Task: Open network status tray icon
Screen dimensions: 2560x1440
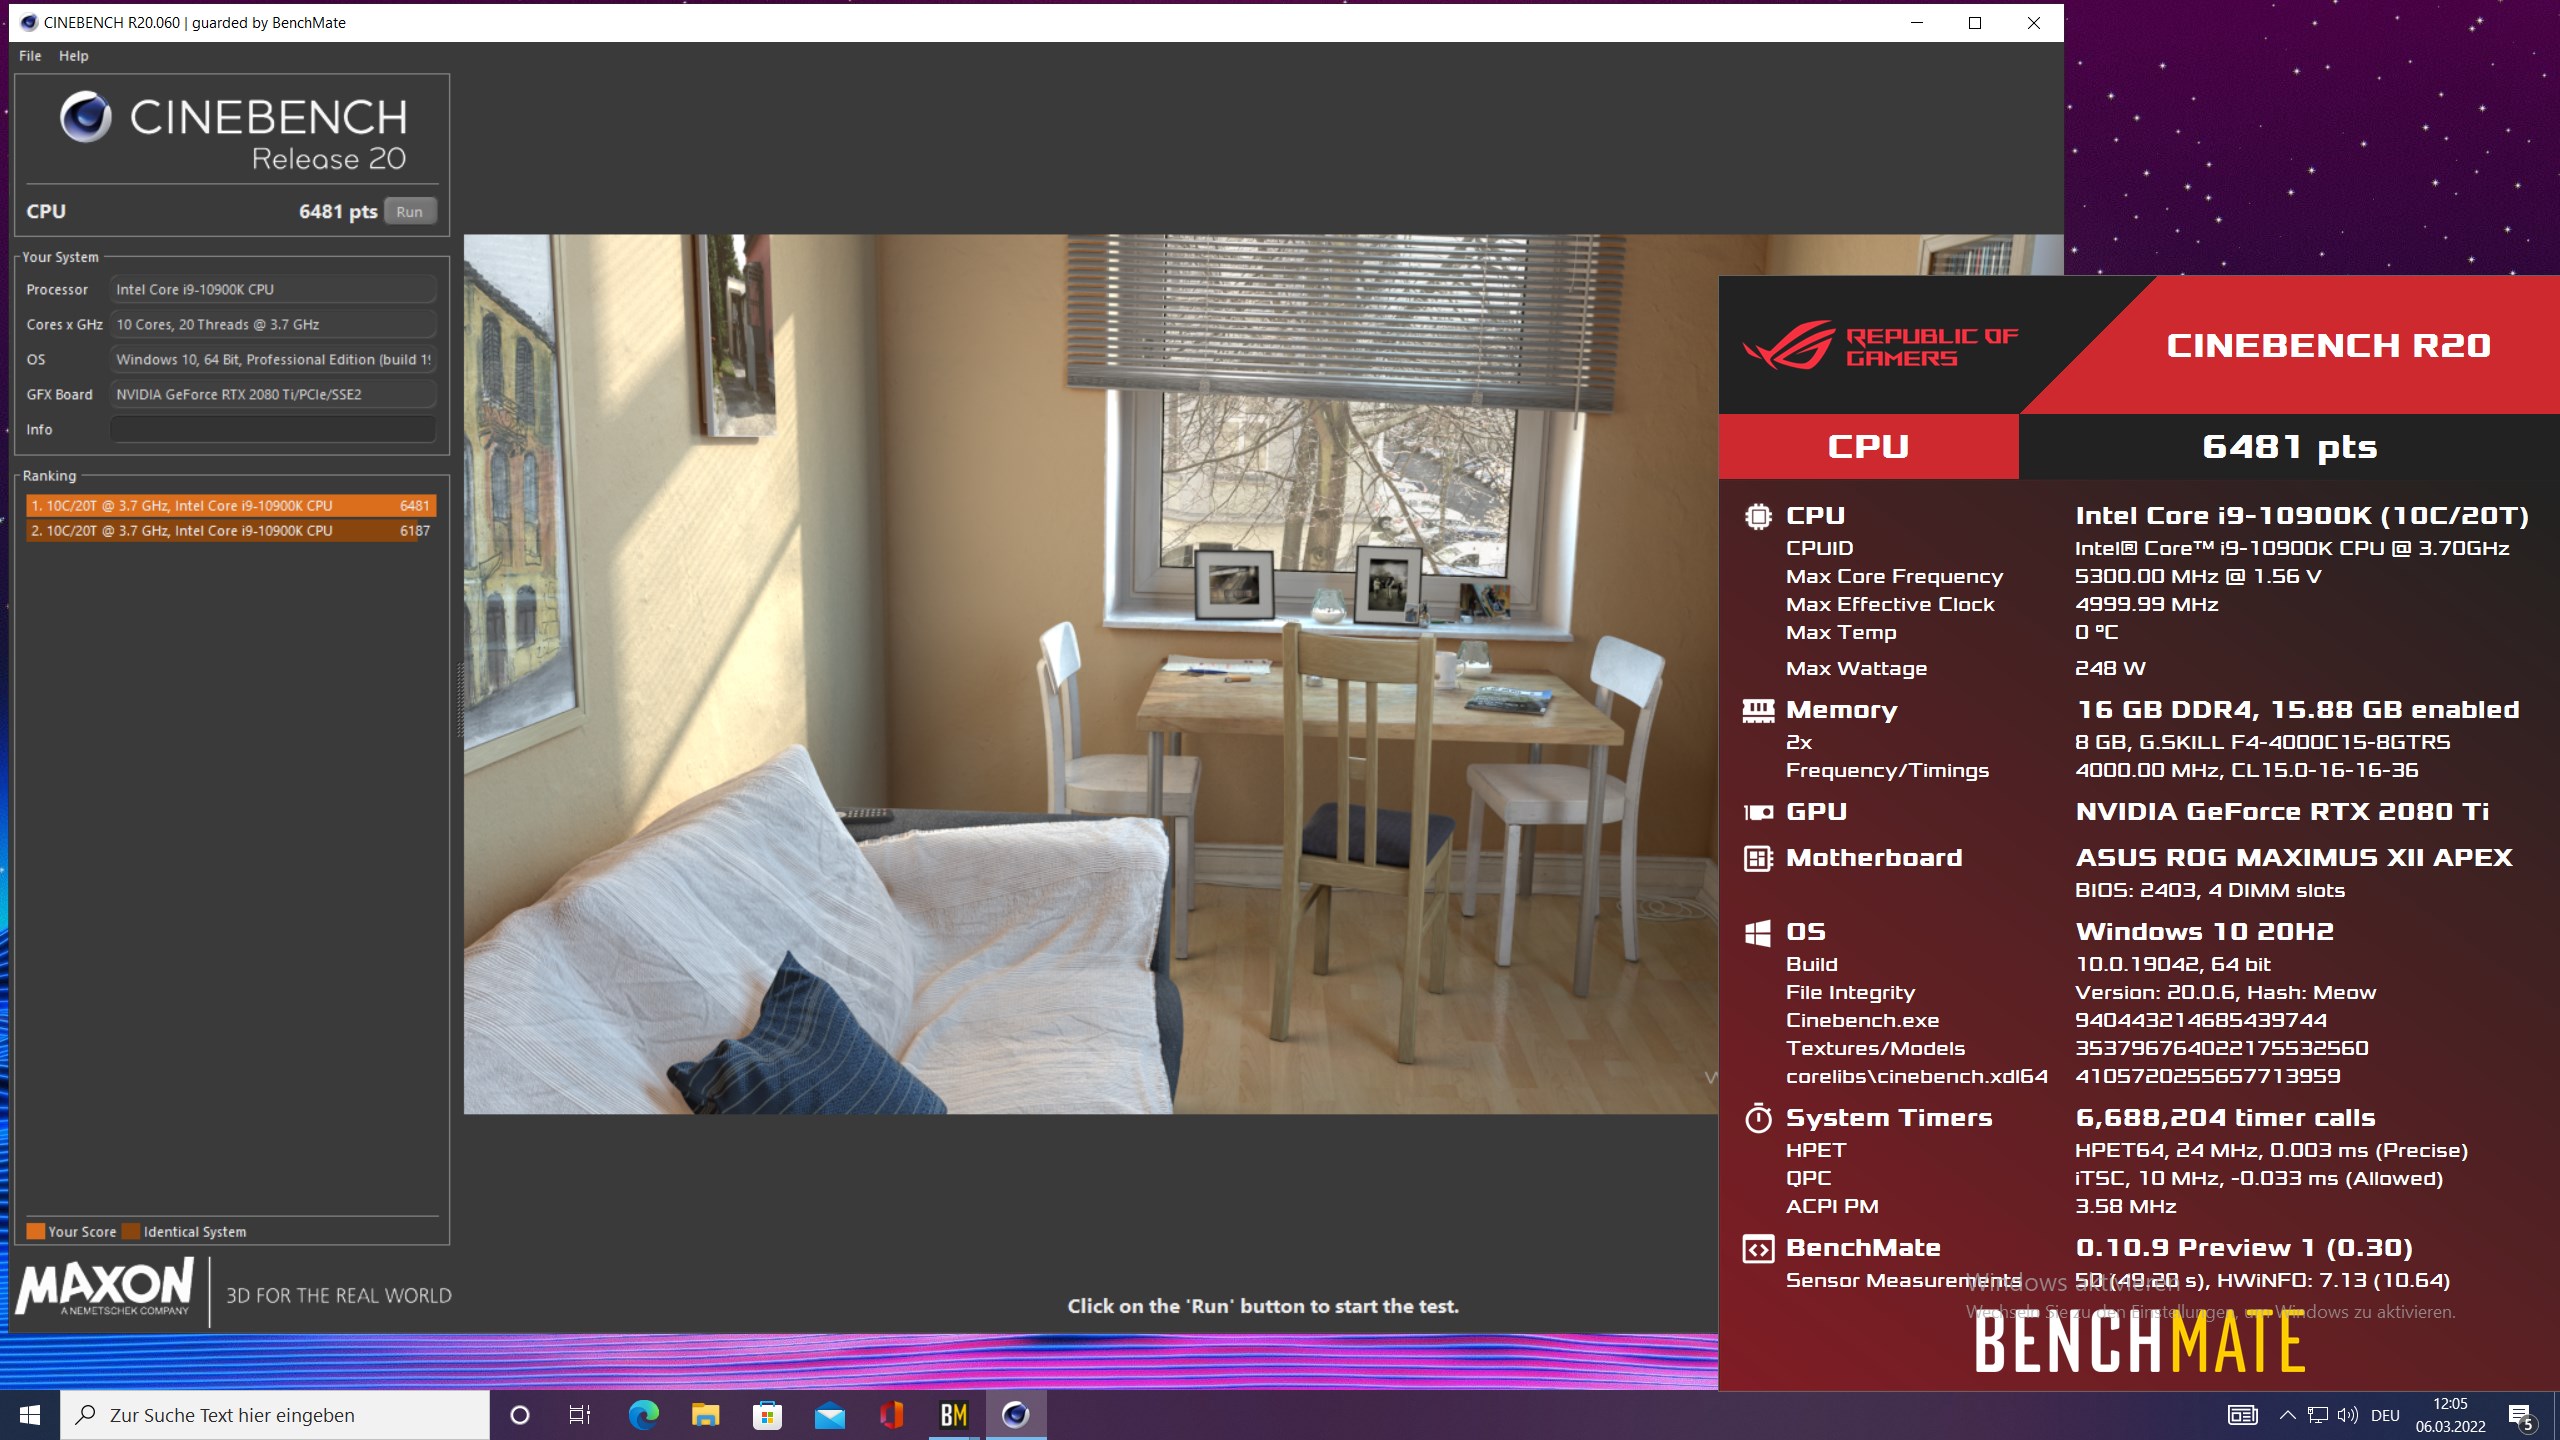Action: (x=2317, y=1415)
